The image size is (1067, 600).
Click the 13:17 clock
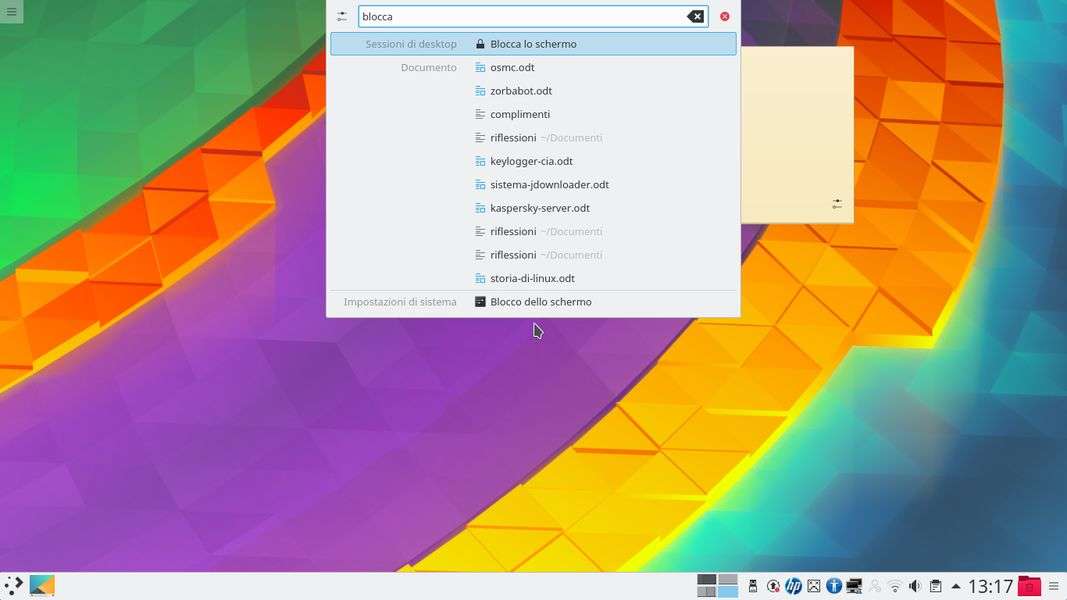click(990, 586)
